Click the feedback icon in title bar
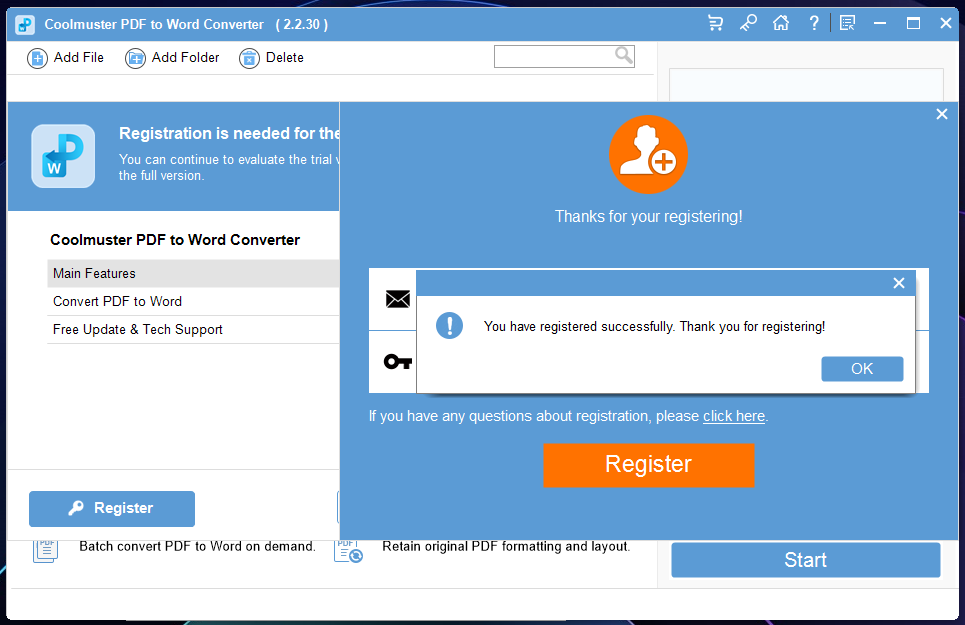The width and height of the screenshot is (965, 625). click(847, 23)
